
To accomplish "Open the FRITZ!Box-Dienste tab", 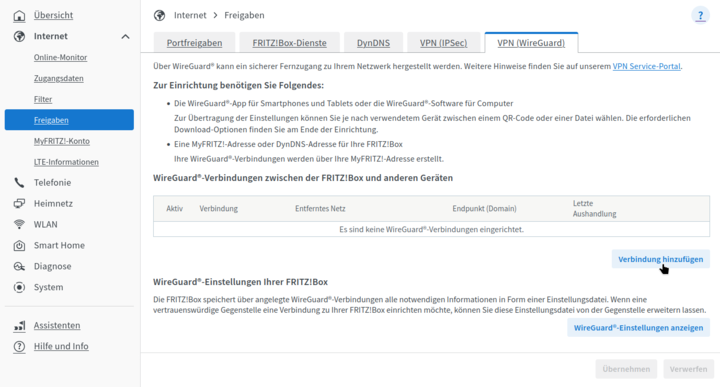I will (x=289, y=43).
